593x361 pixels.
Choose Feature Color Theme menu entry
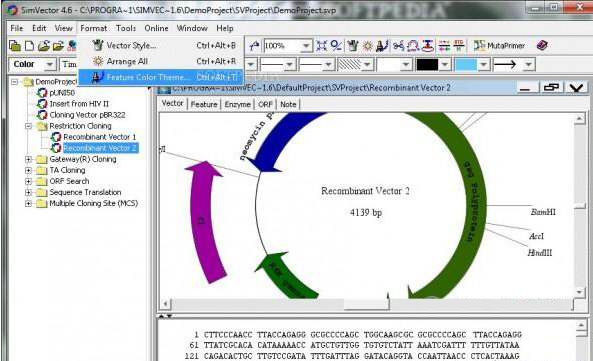(161, 77)
